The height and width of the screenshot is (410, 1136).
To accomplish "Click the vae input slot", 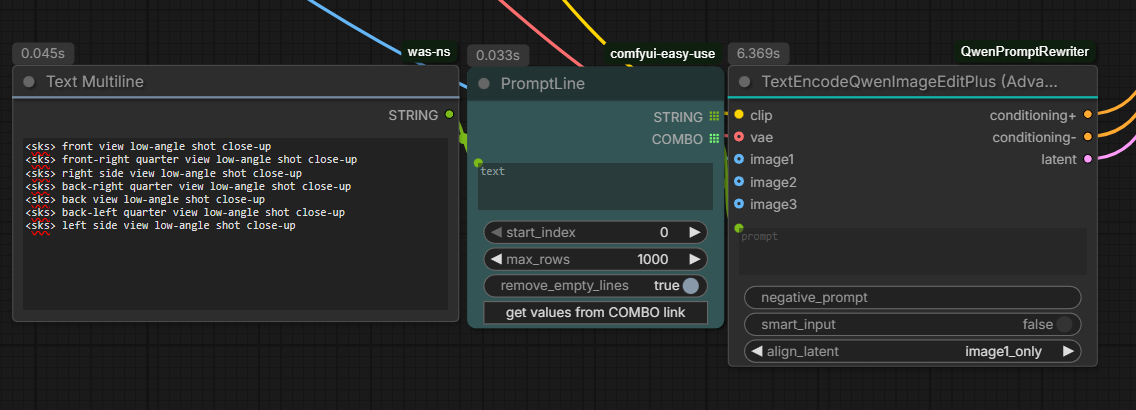I will point(739,137).
